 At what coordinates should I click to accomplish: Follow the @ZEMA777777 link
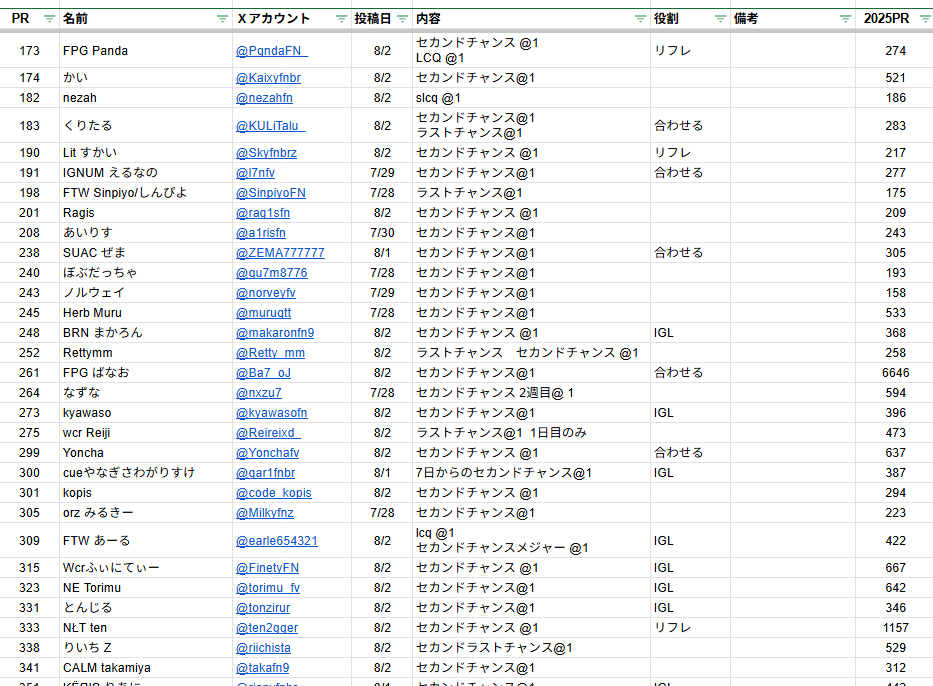(x=280, y=253)
